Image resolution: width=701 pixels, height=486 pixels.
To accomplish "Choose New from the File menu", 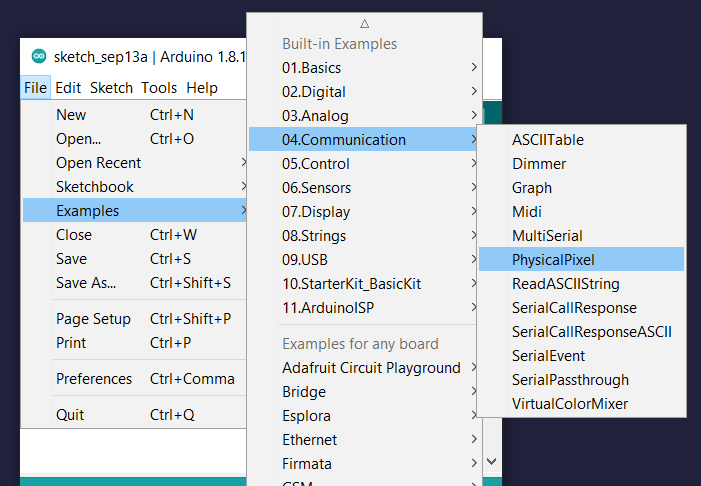I will [135, 115].
